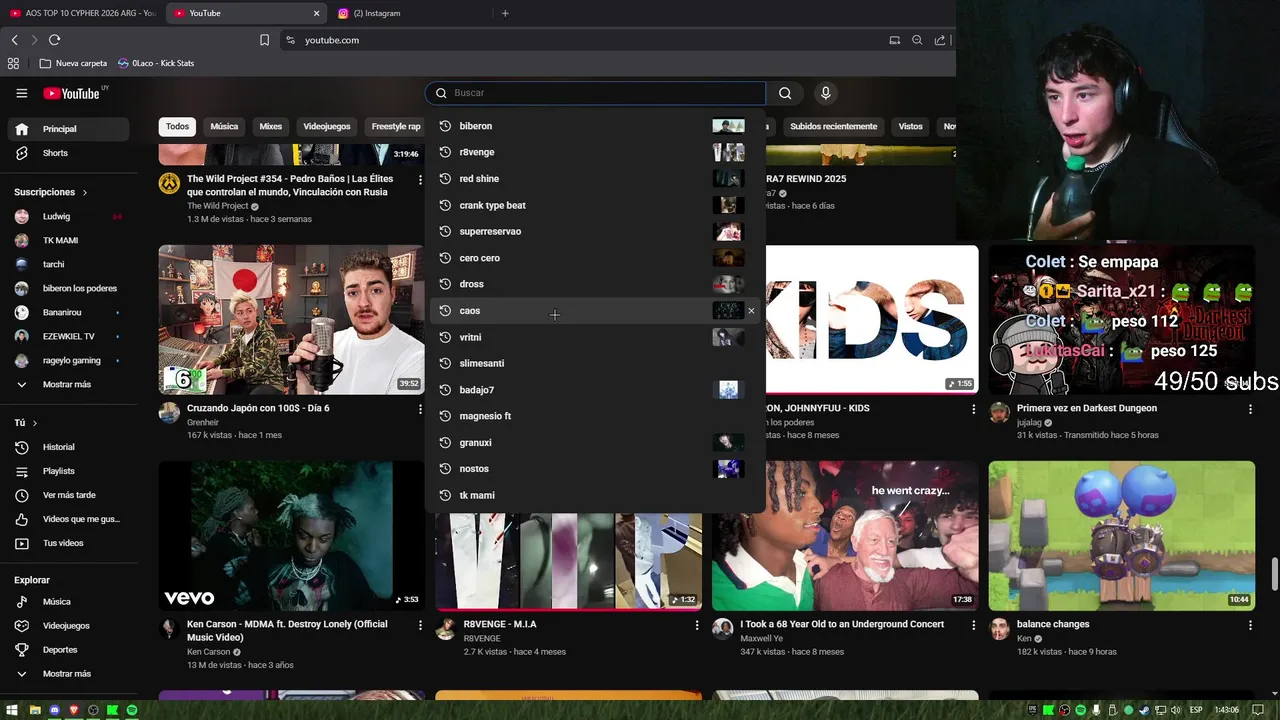Select red shine search suggestion
Image resolution: width=1280 pixels, height=720 pixels.
click(x=596, y=179)
